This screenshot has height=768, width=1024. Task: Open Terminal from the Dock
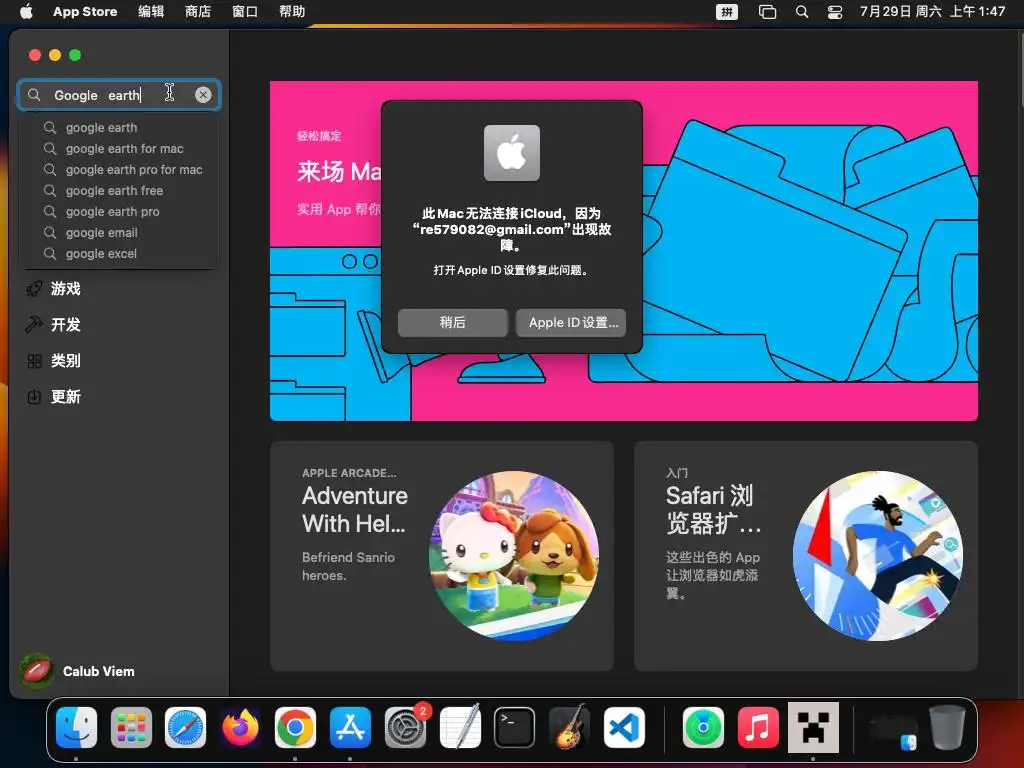pyautogui.click(x=514, y=728)
